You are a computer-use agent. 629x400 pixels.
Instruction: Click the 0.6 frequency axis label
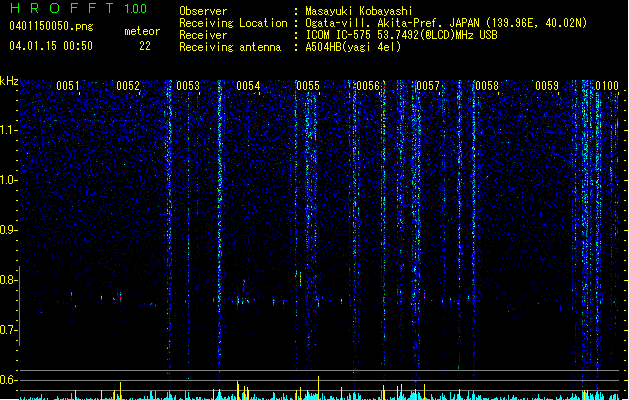9,380
